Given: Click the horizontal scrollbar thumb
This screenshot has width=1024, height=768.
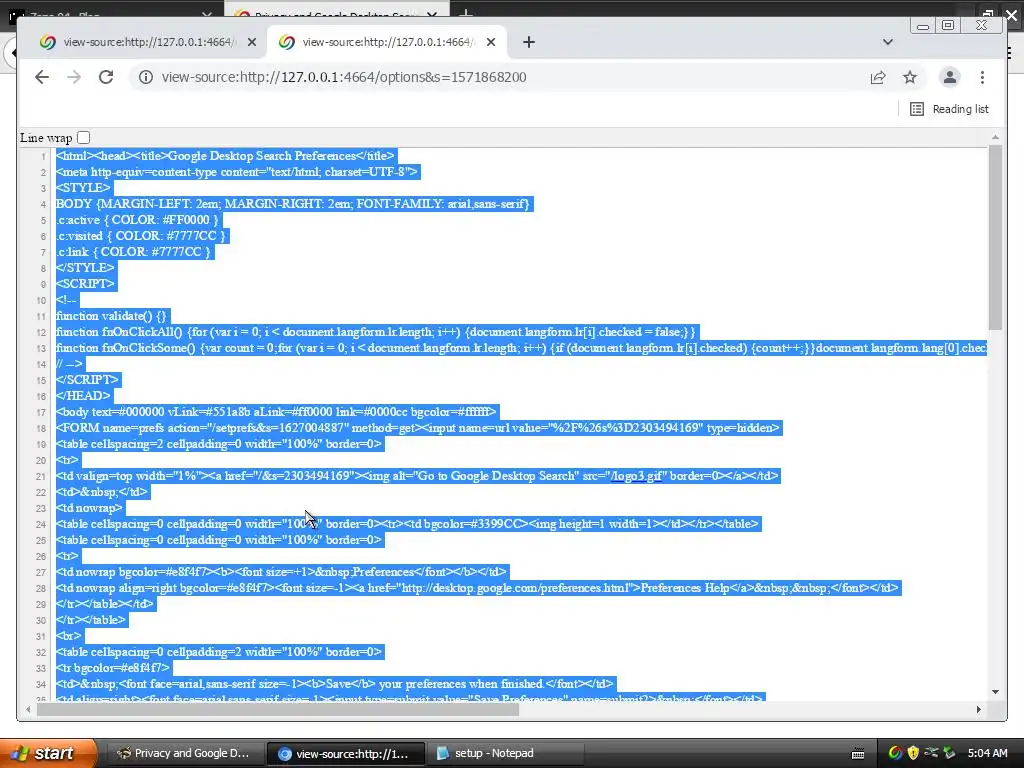Looking at the screenshot, I should [x=278, y=709].
